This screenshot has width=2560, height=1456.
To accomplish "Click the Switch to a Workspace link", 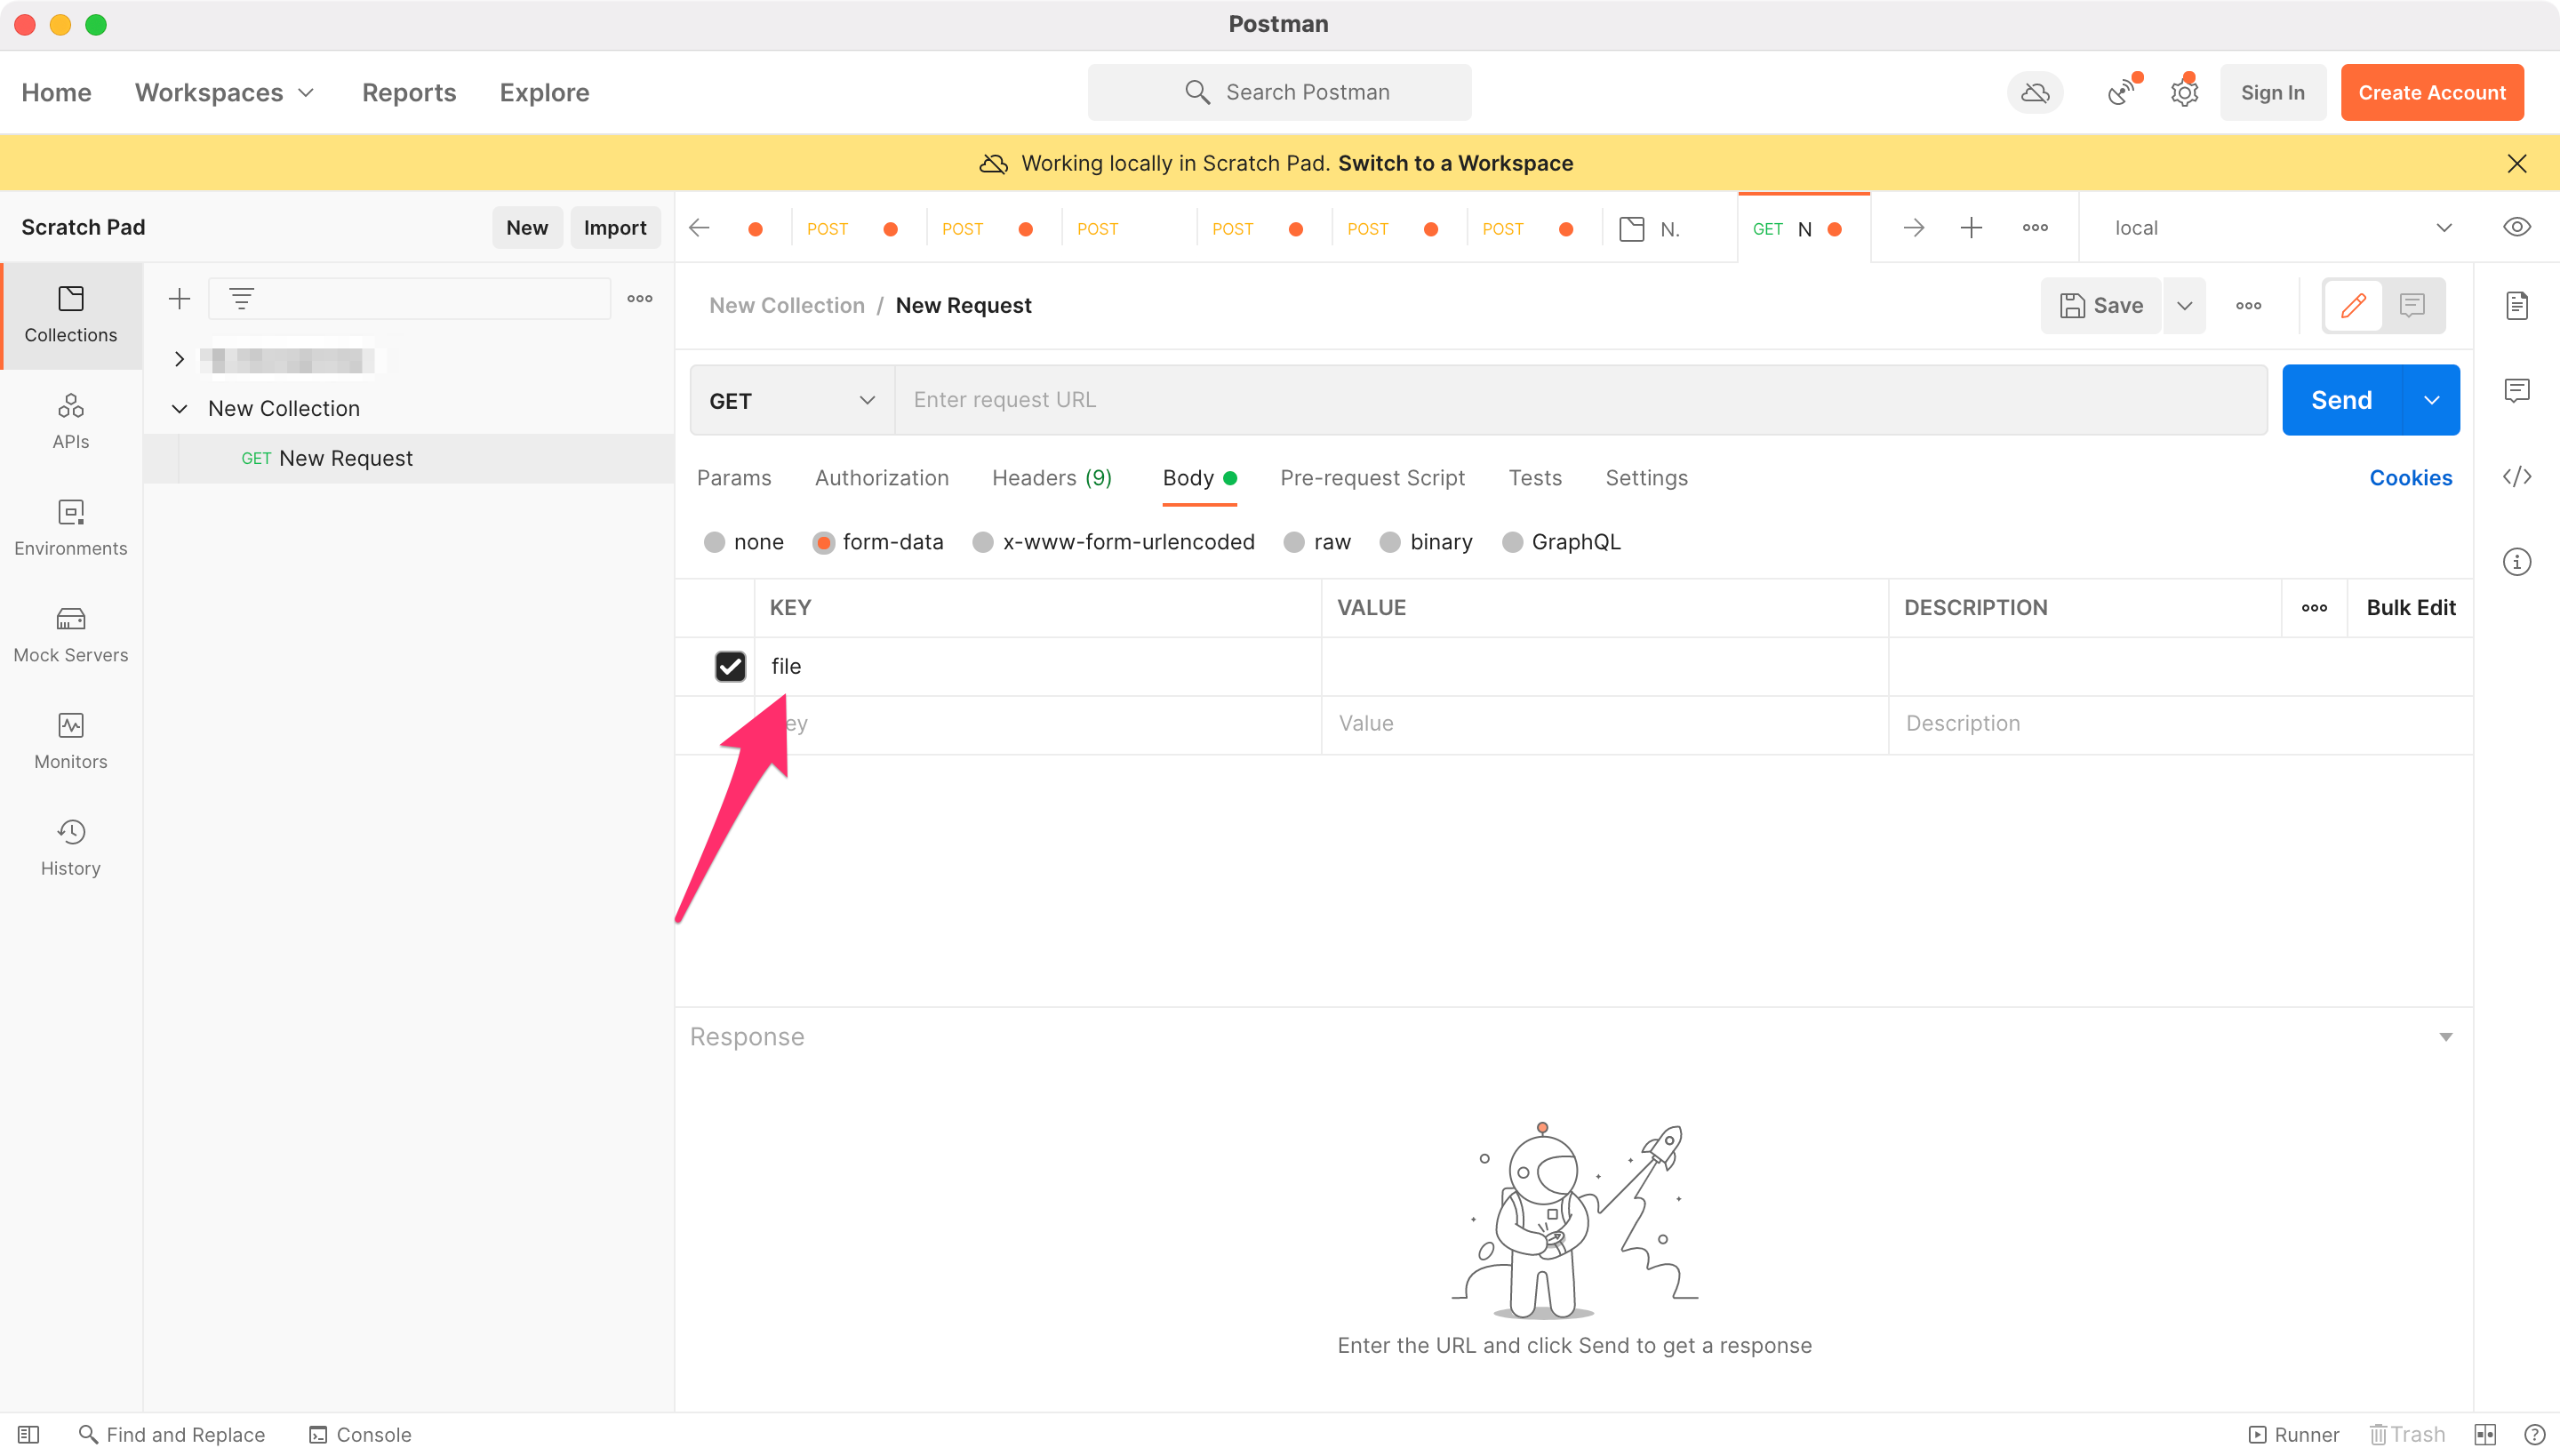I will tap(1455, 163).
